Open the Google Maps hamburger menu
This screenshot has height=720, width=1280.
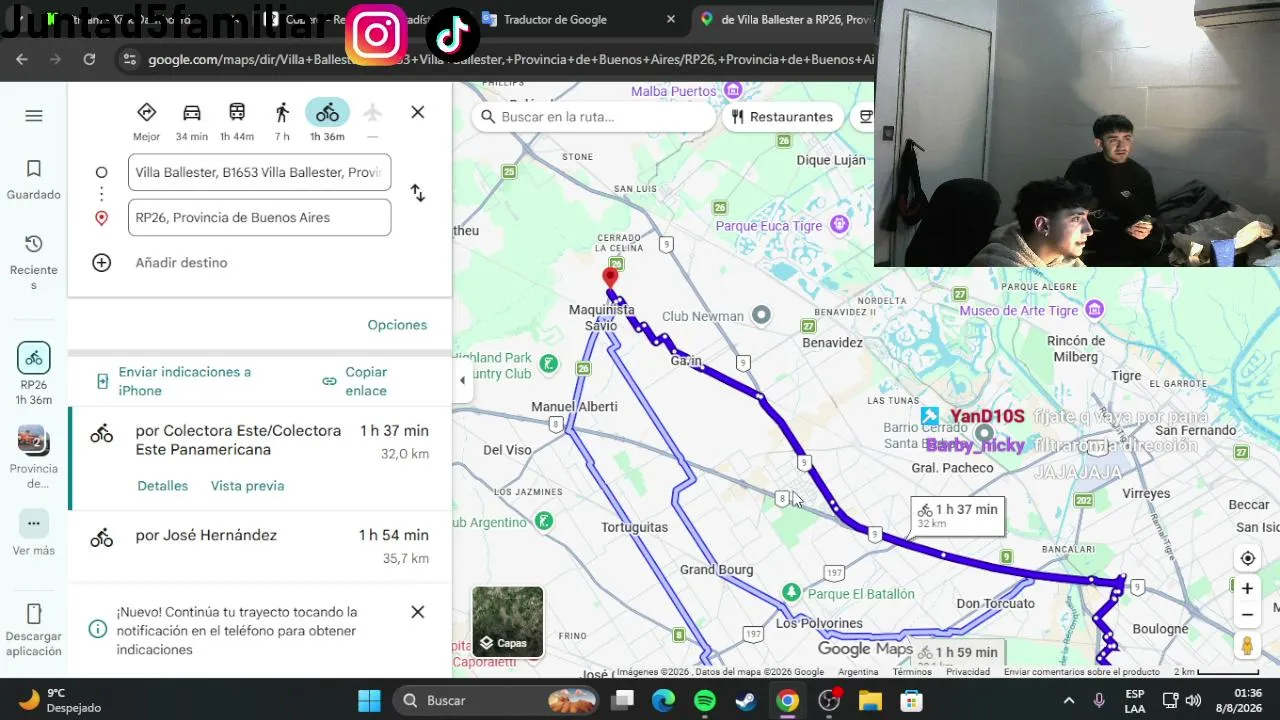pyautogui.click(x=34, y=116)
